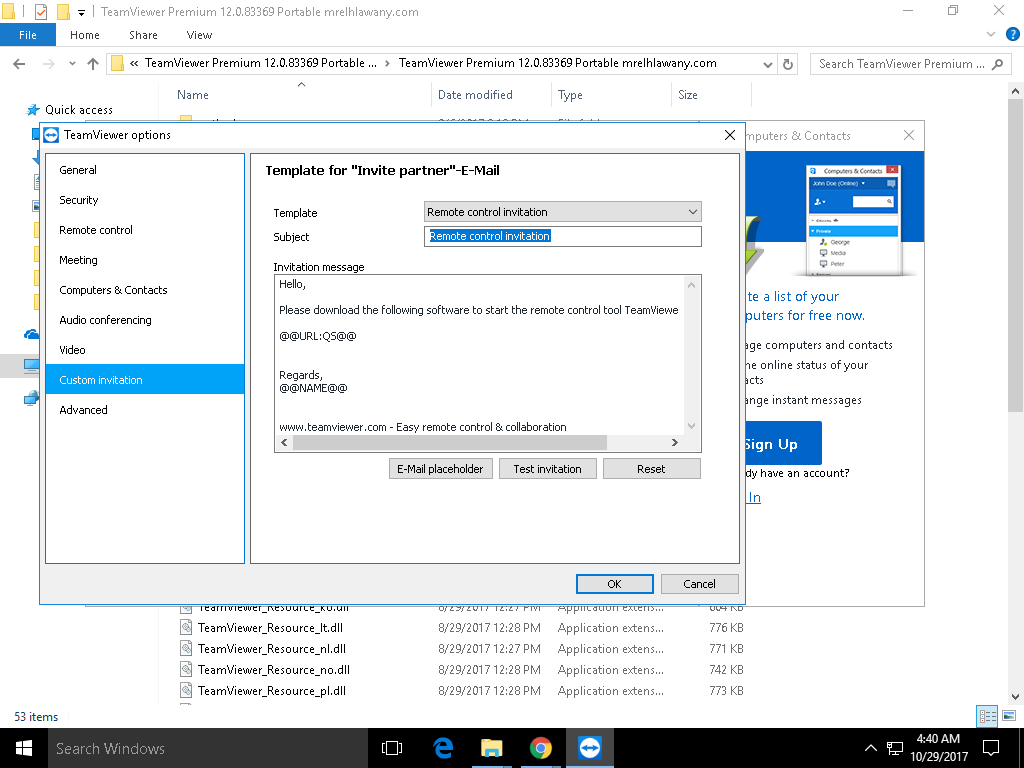This screenshot has width=1024, height=768.
Task: Open the Advanced options category
Action: [x=83, y=410]
